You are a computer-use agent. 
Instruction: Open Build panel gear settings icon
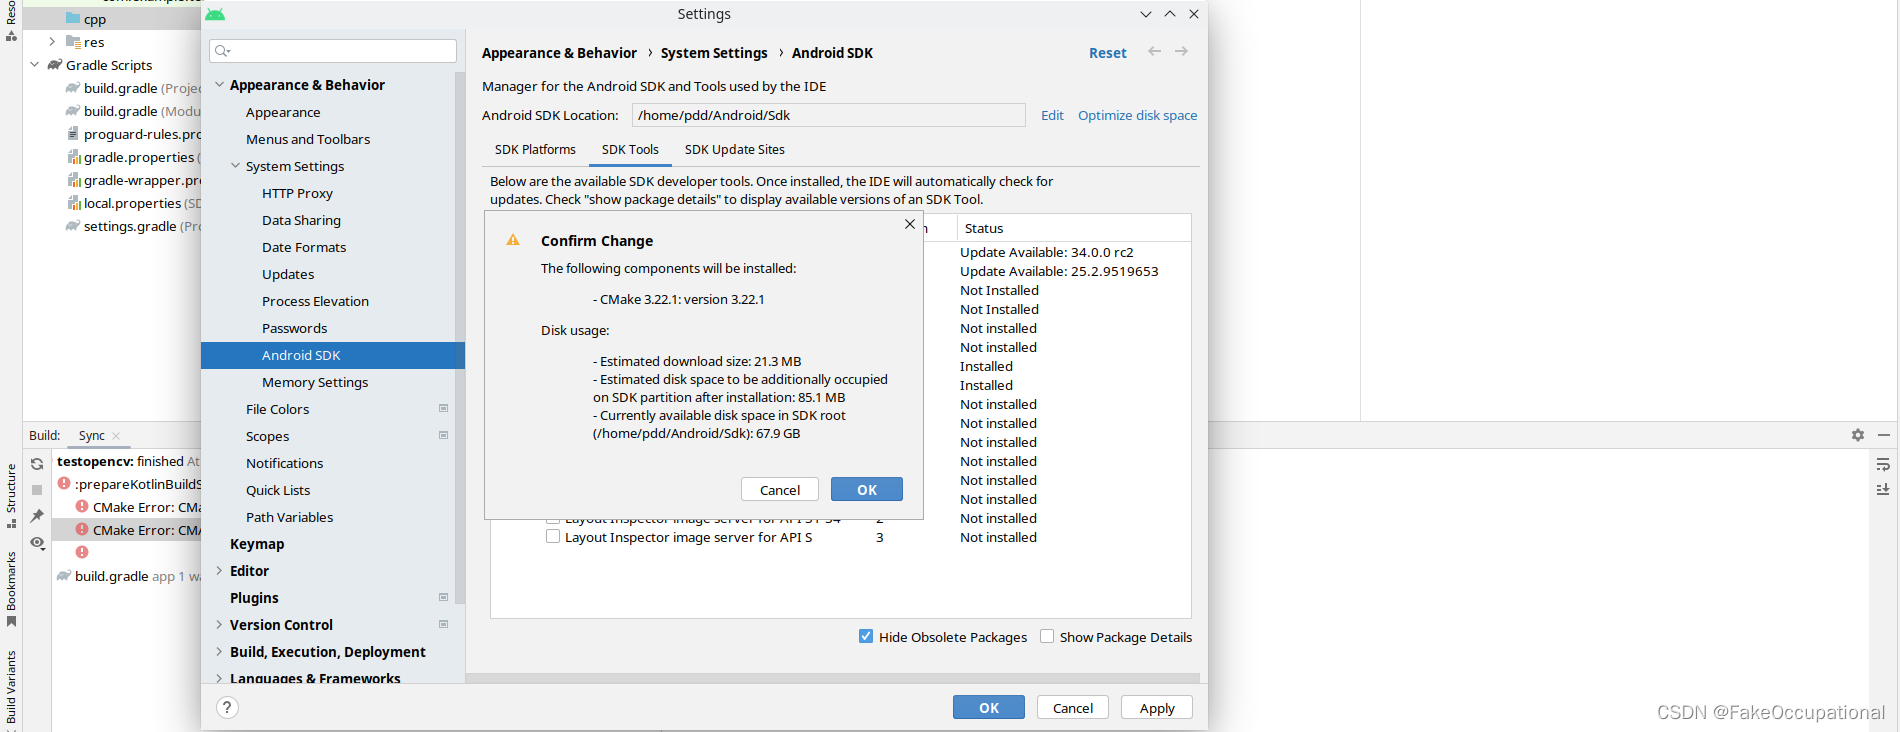[x=1858, y=435]
